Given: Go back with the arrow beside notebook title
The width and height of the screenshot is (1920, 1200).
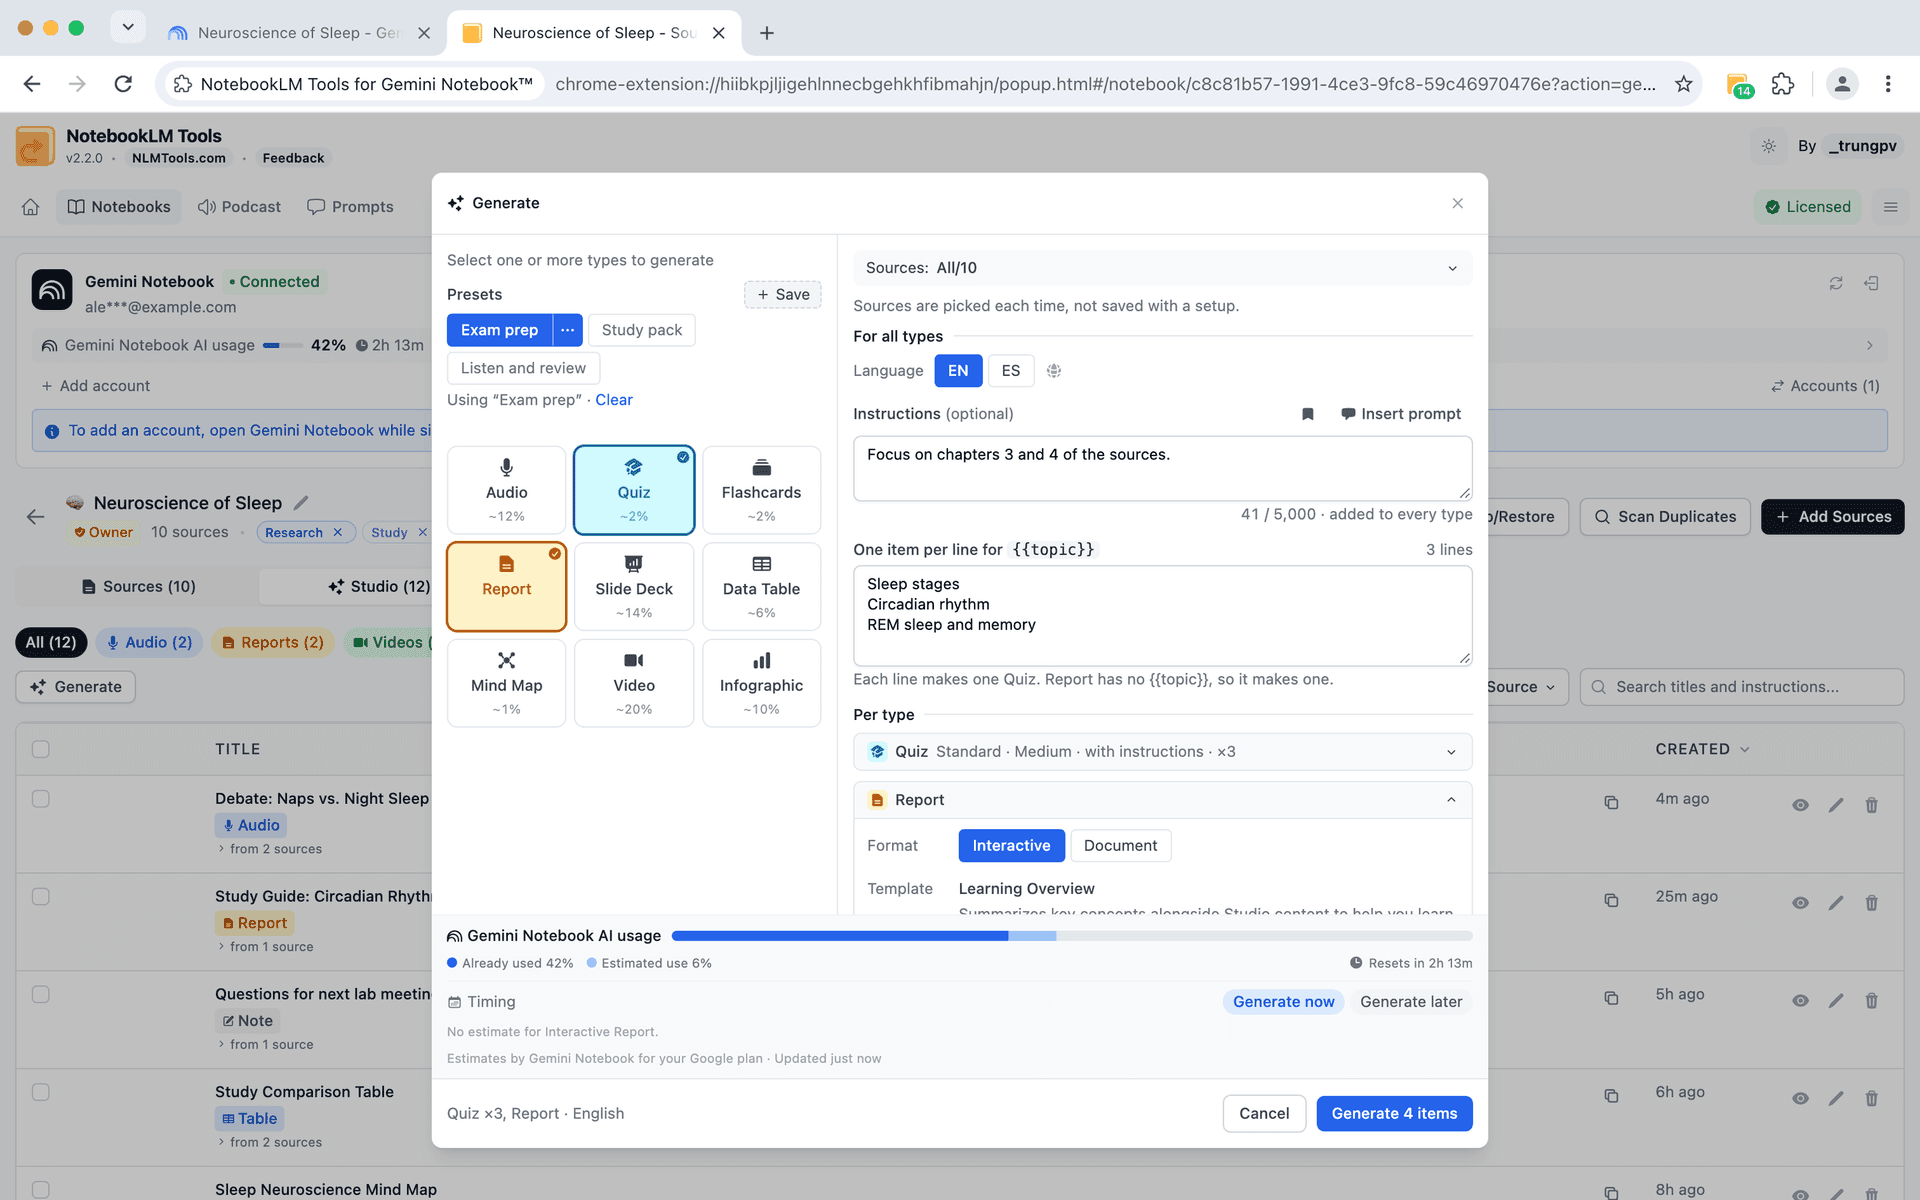Looking at the screenshot, I should pyautogui.click(x=35, y=517).
